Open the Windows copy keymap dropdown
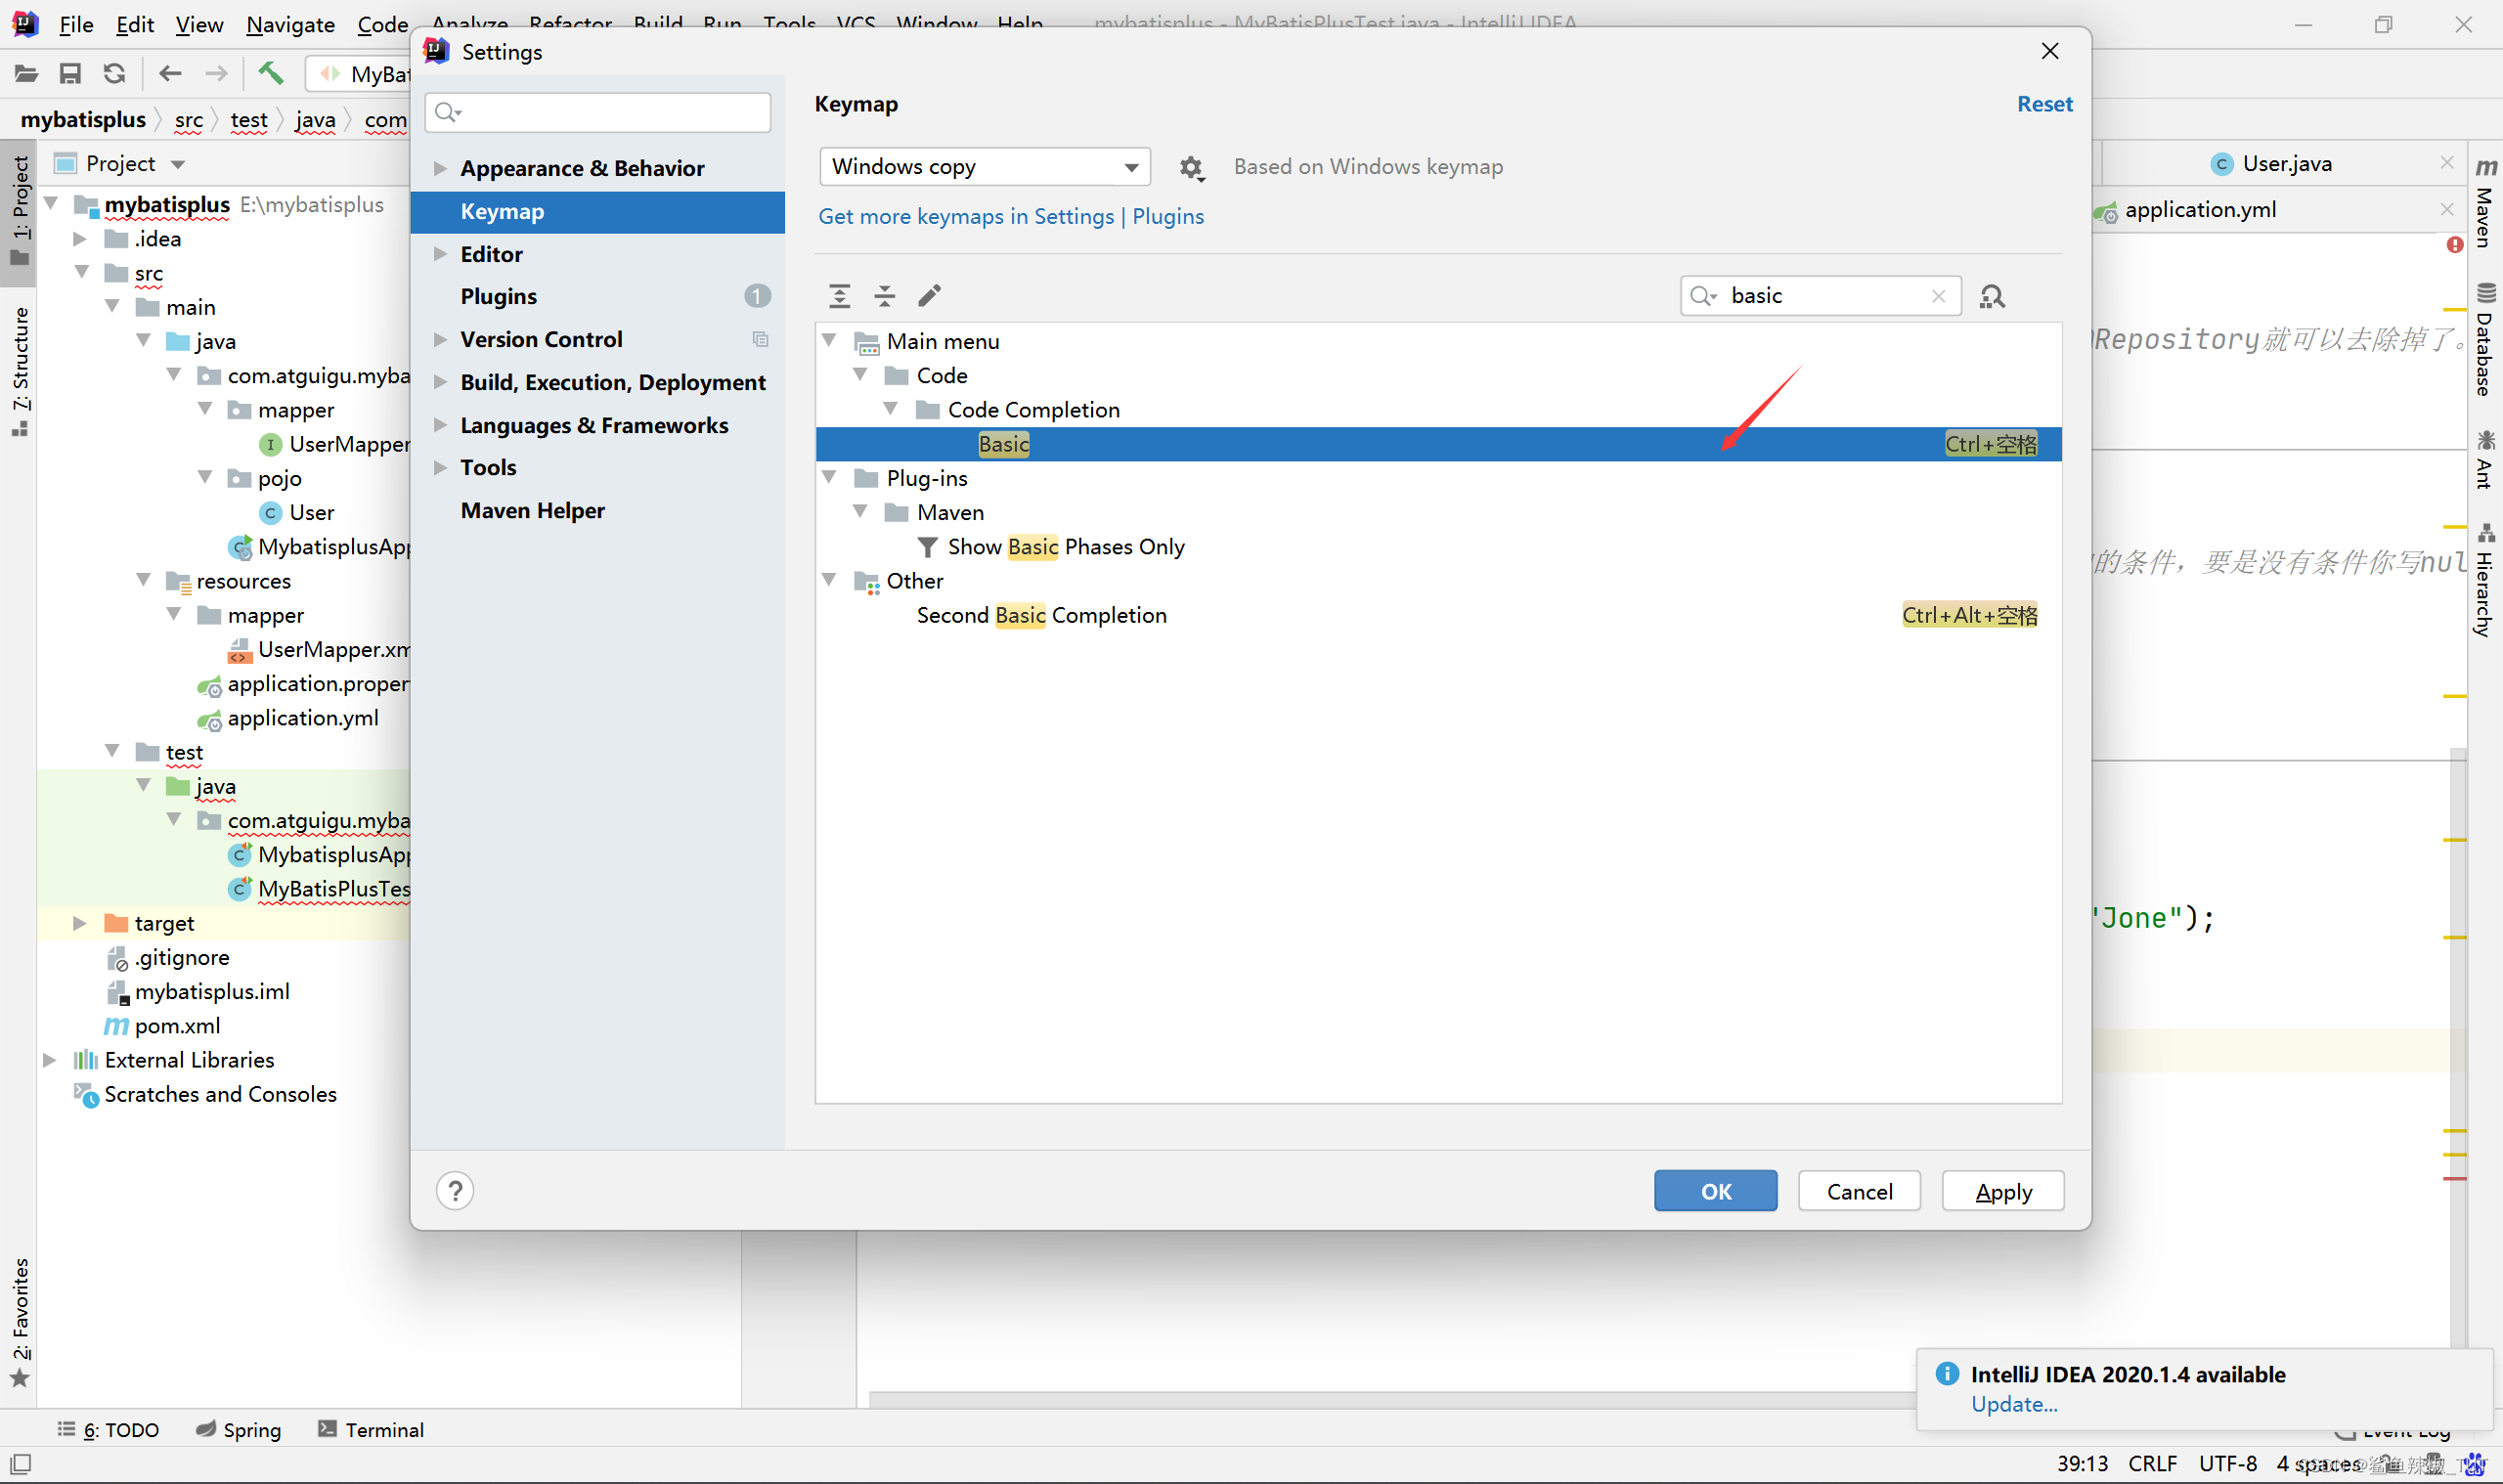Viewport: 2503px width, 1484px height. 984,166
